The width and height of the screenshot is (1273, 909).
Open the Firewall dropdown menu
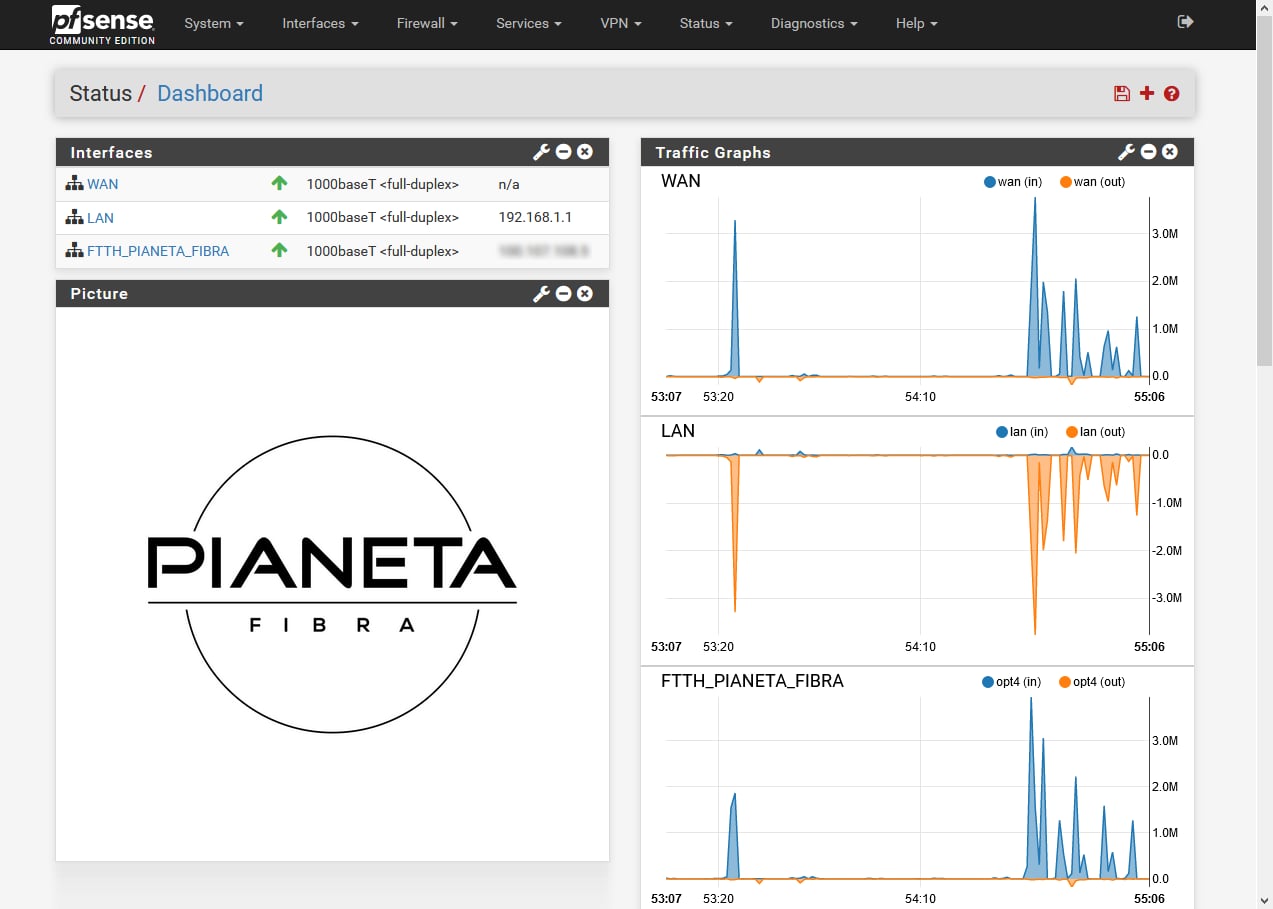(427, 23)
